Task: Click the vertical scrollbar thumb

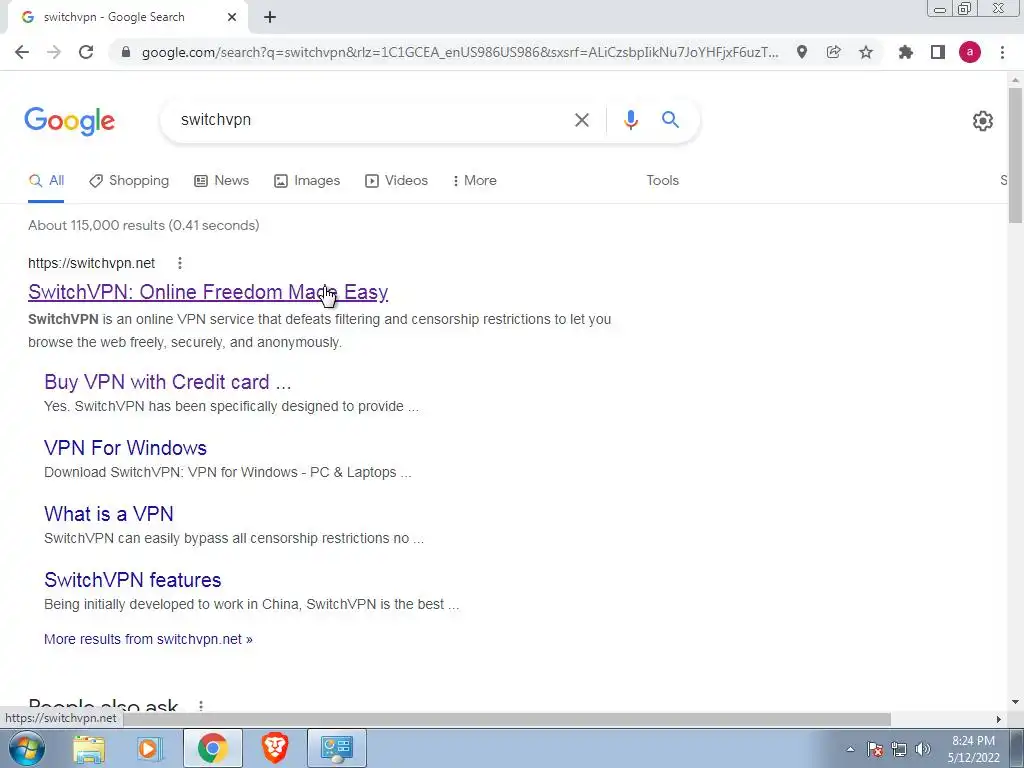Action: coord(1015,155)
